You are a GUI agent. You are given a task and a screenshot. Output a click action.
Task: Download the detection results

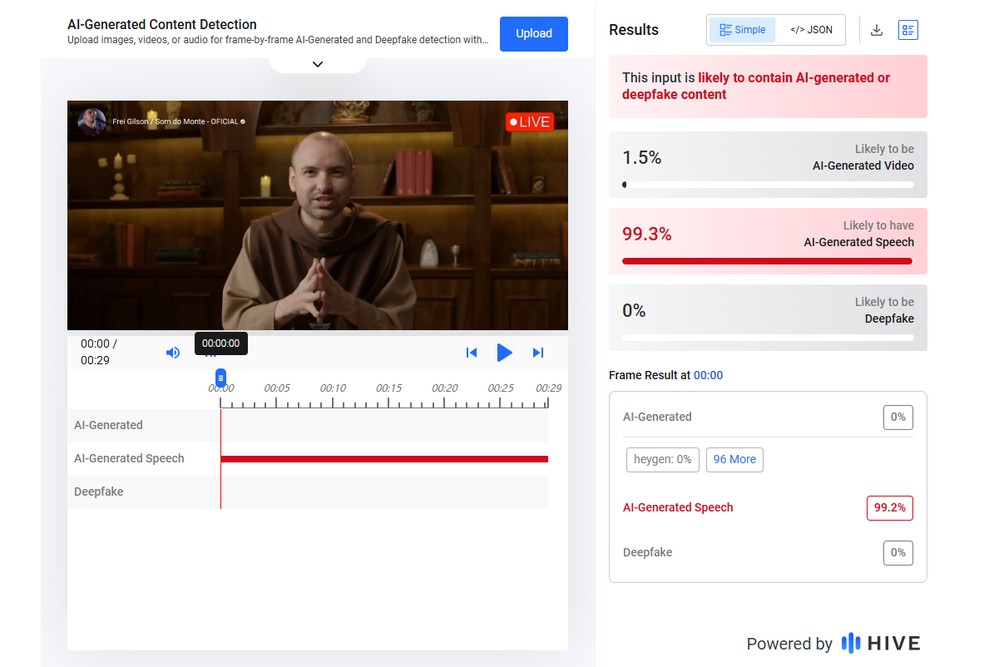[876, 30]
